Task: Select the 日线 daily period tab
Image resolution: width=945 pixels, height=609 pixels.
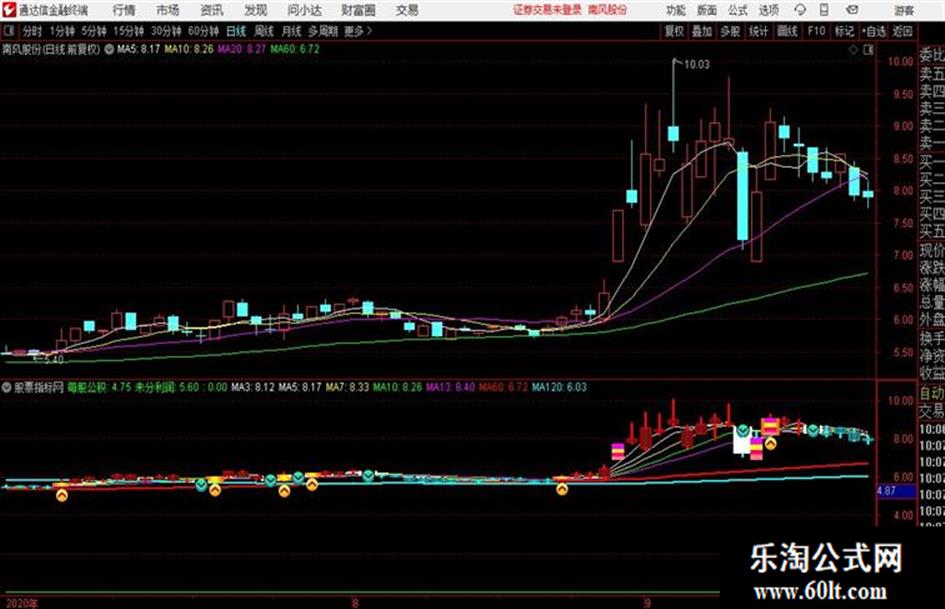Action: 236,30
